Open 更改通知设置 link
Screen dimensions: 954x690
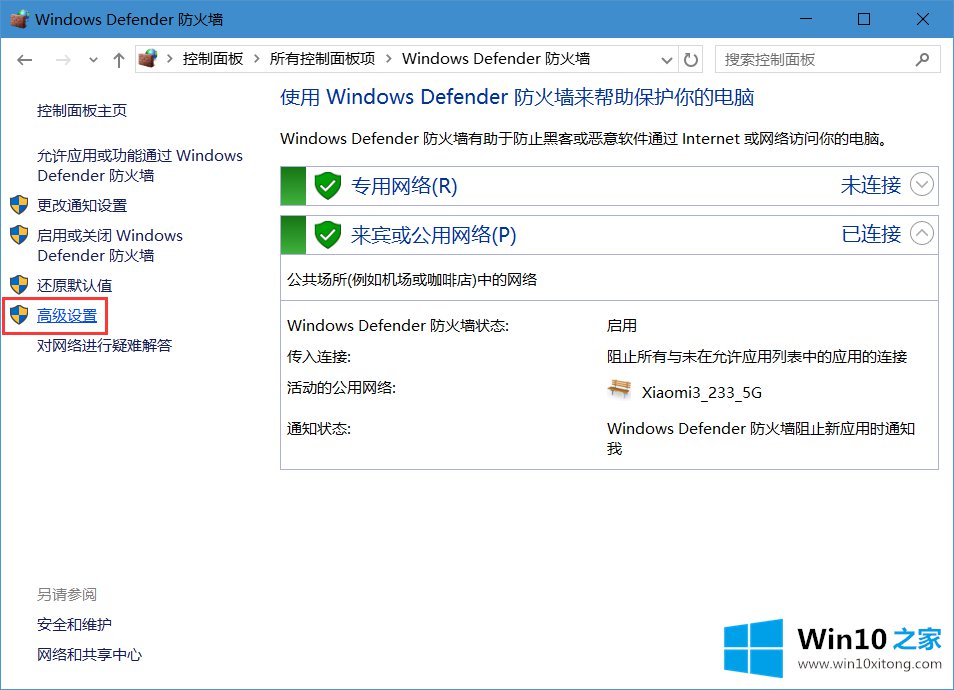coord(82,206)
